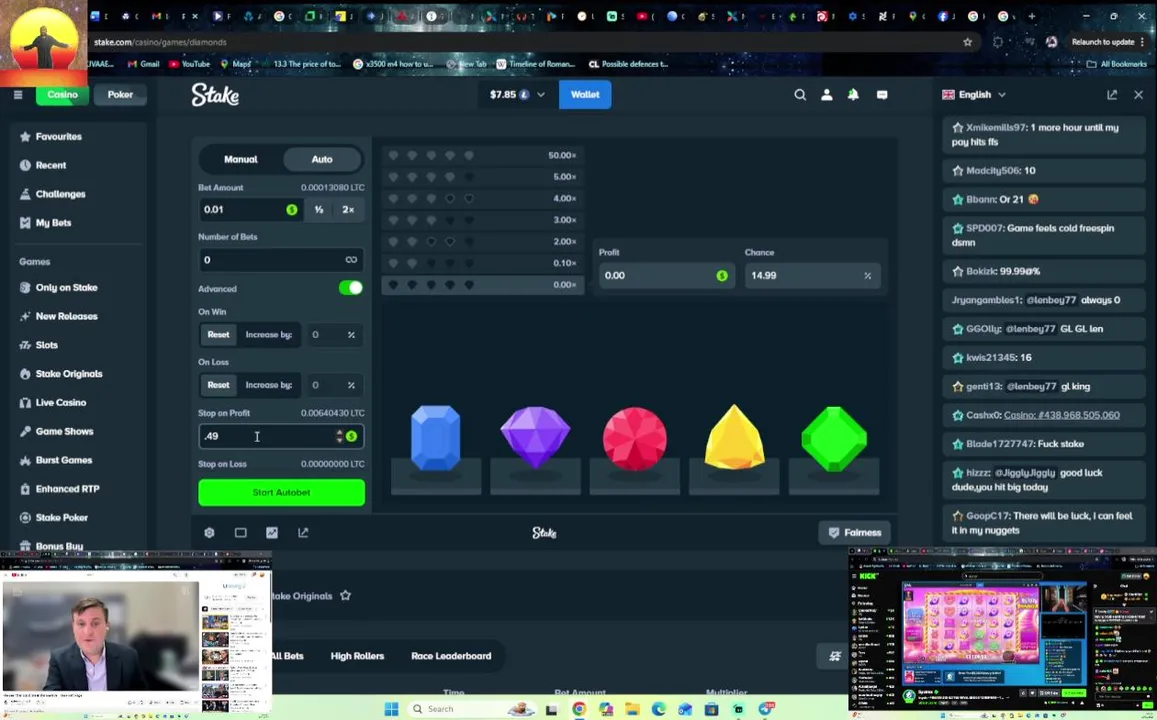Click the Kick stream thumbnail window
1157x720 pixels.
[1002, 631]
